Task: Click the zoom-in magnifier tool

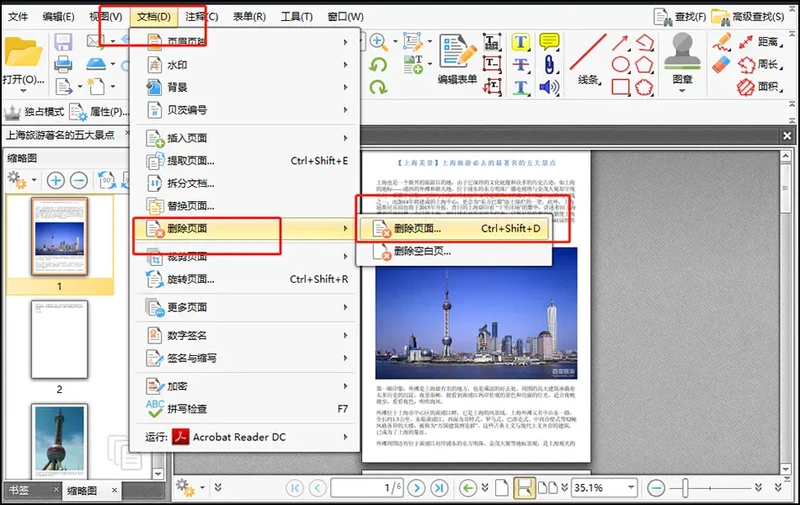Action: point(378,42)
